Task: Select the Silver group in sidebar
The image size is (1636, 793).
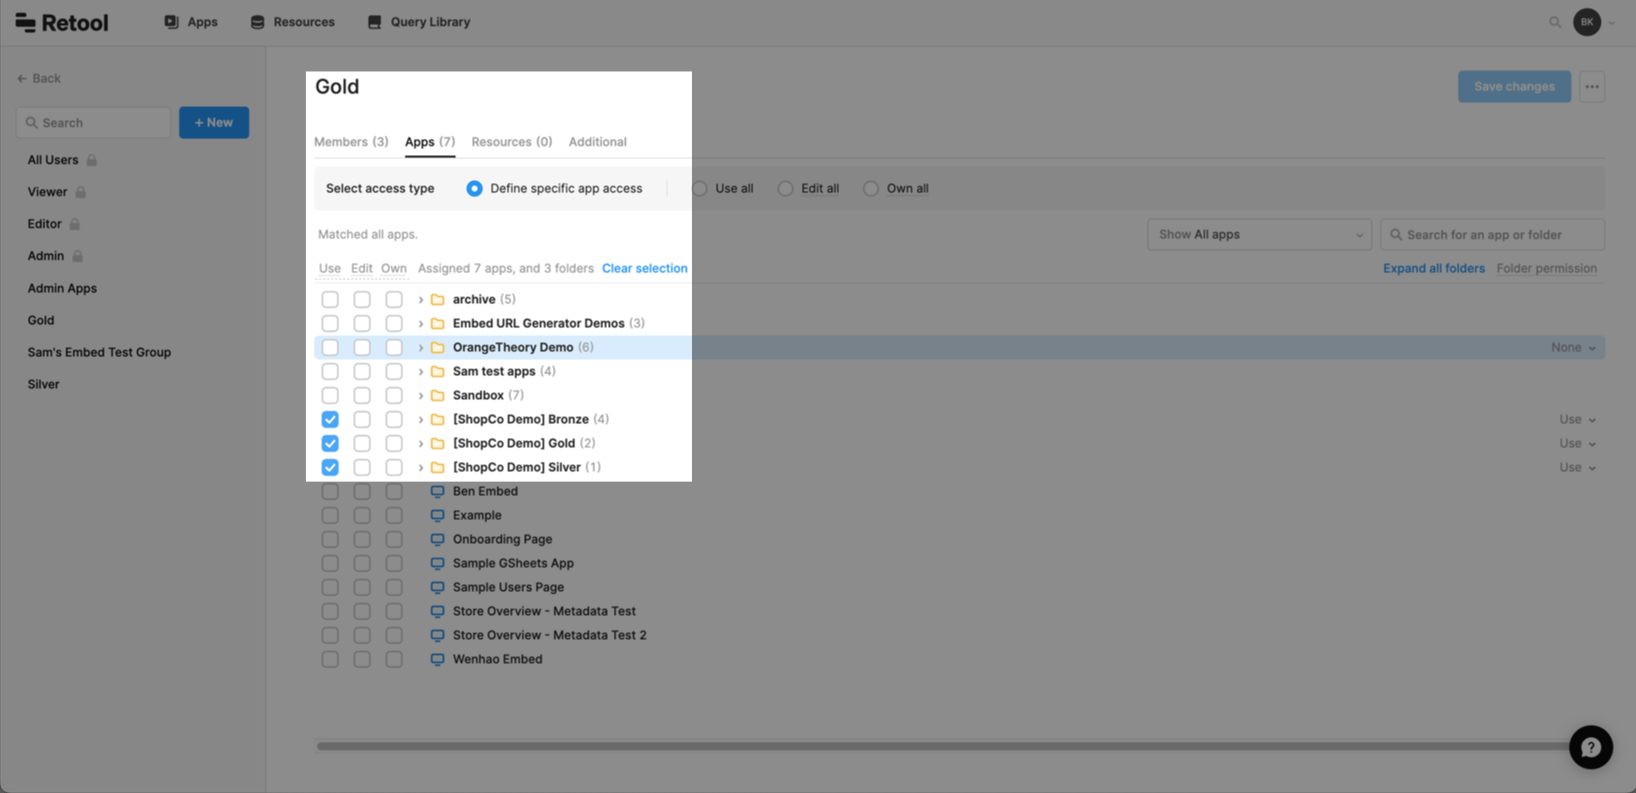Action: click(x=43, y=384)
